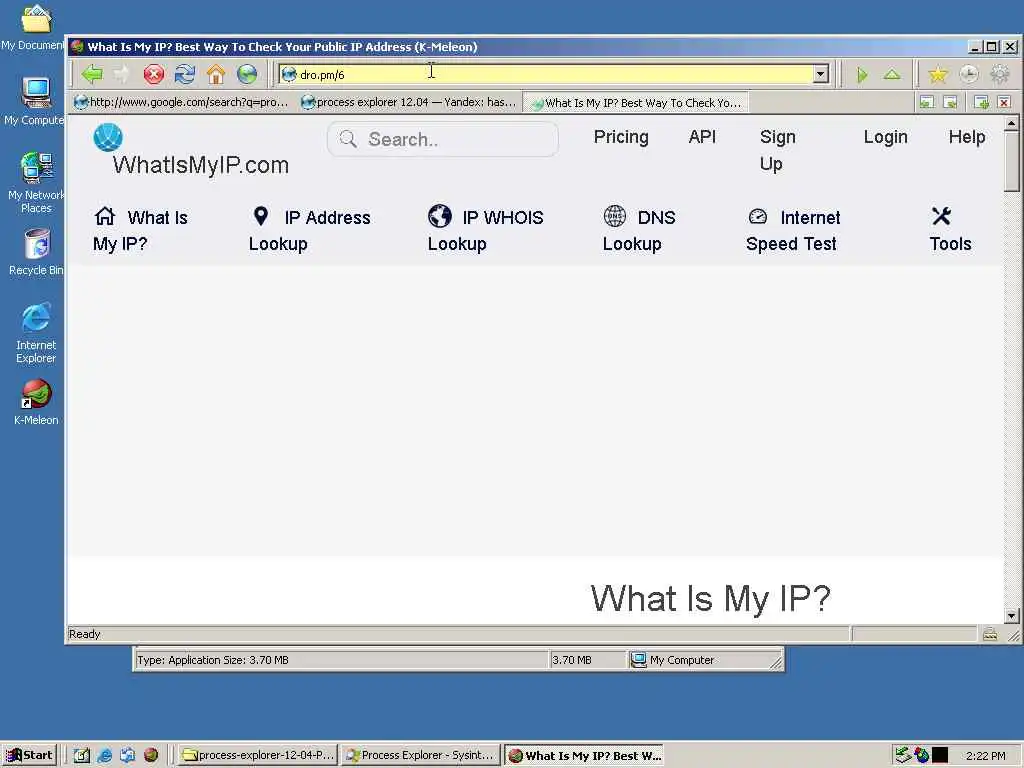
Task: Click the map pin icon for IP Address Lookup
Action: coord(261,216)
